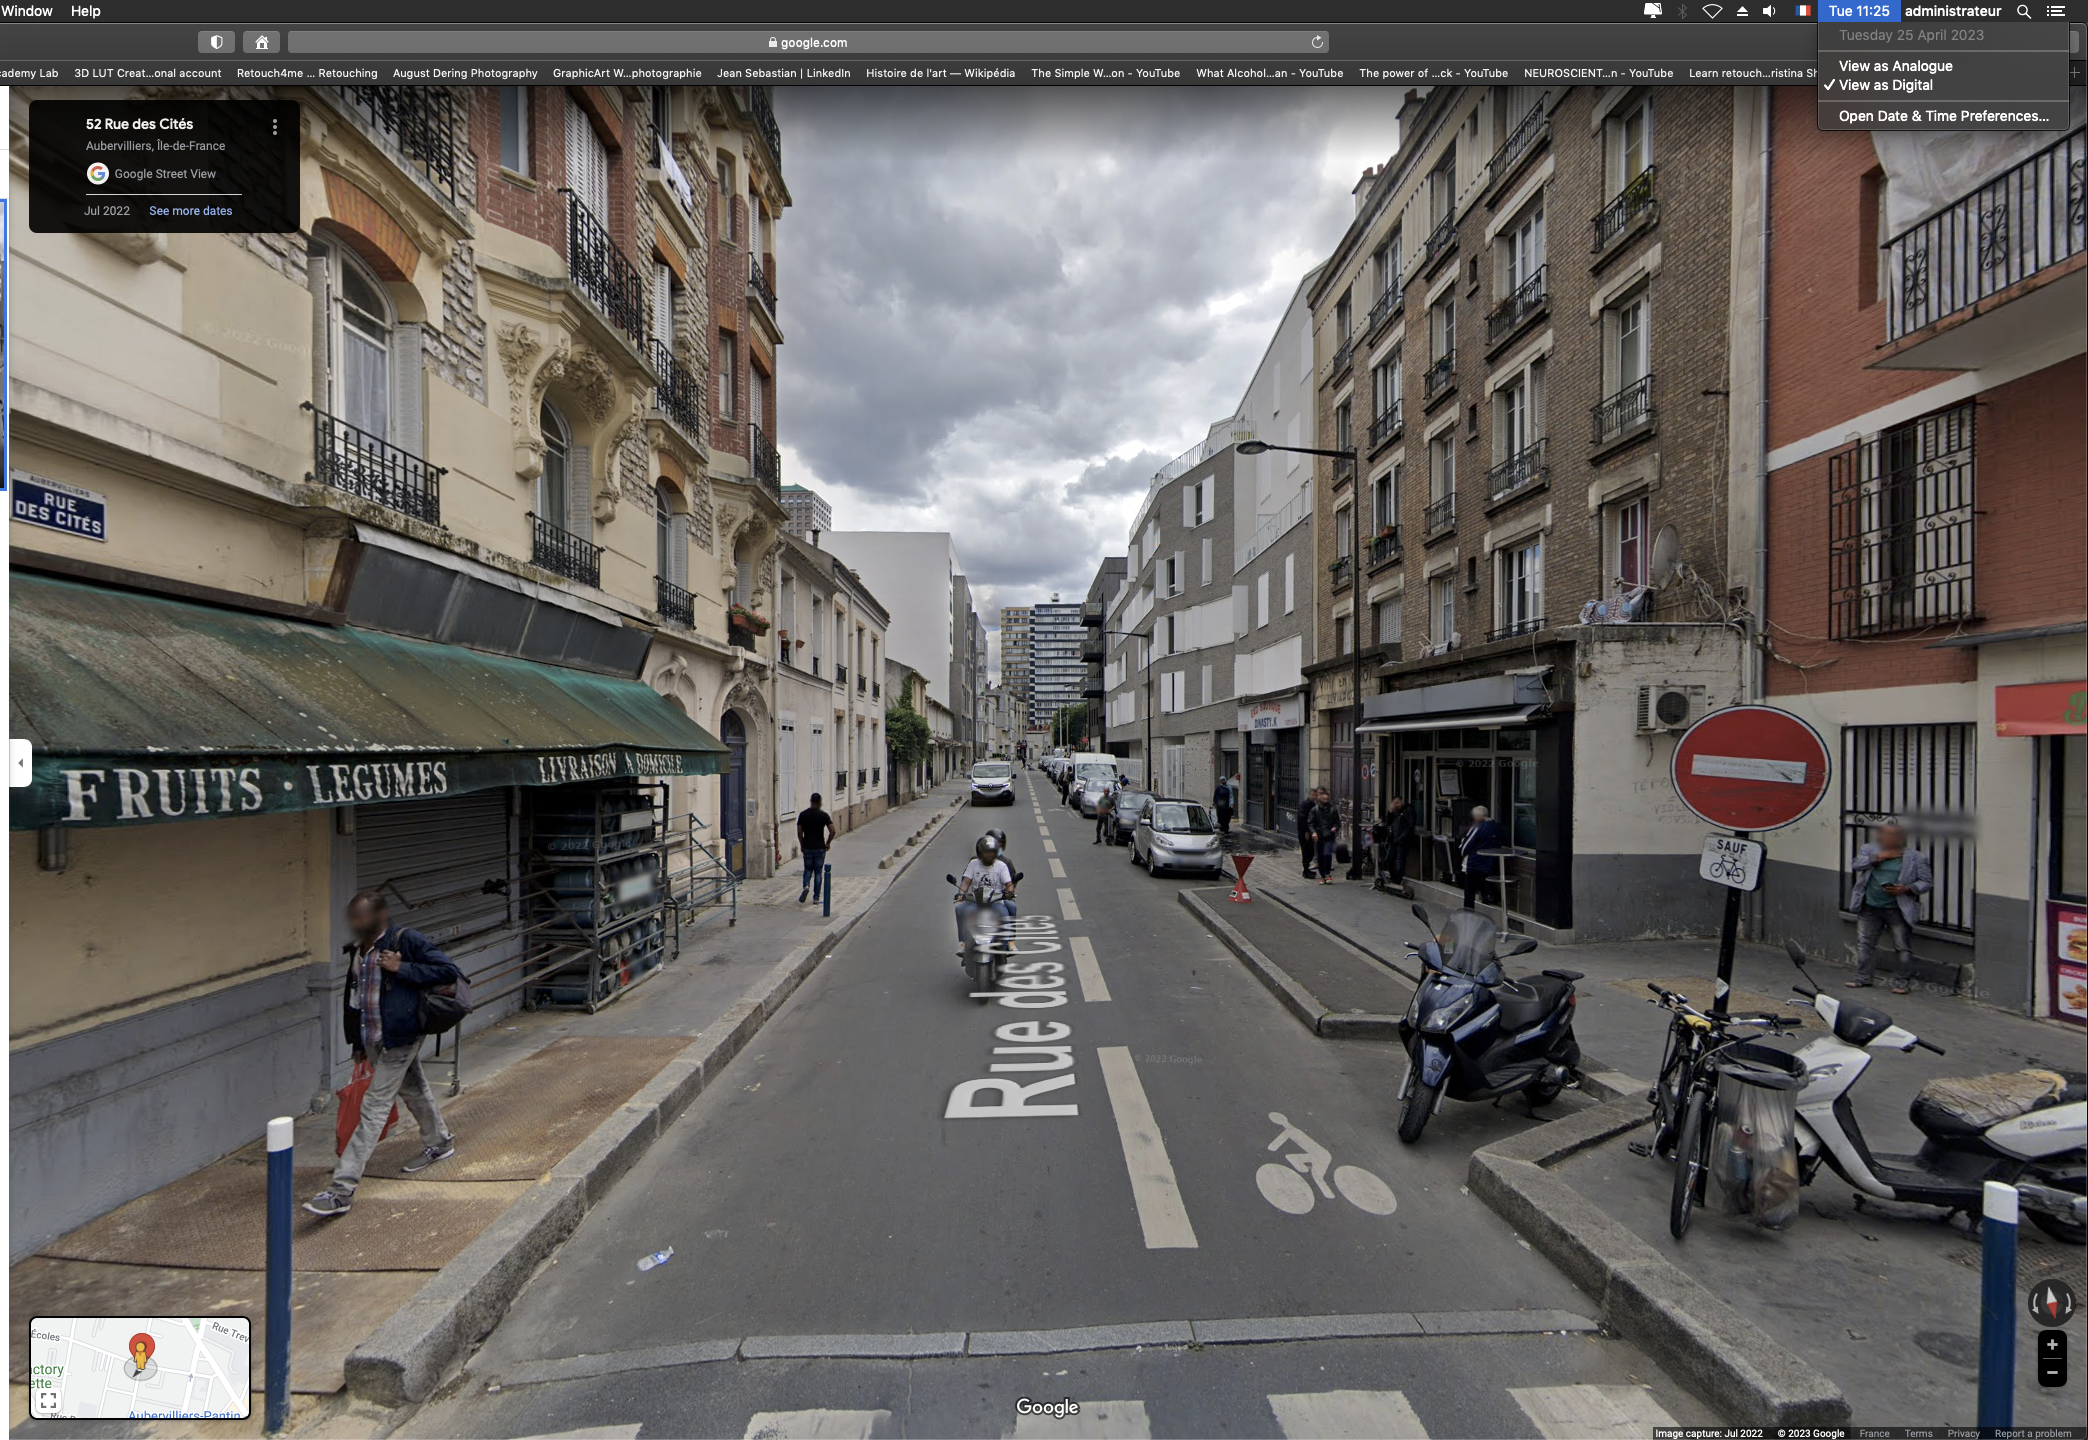Viewport: 2088px width, 1440px height.
Task: Open the Wi-Fi menu bar icon
Action: [x=1712, y=11]
